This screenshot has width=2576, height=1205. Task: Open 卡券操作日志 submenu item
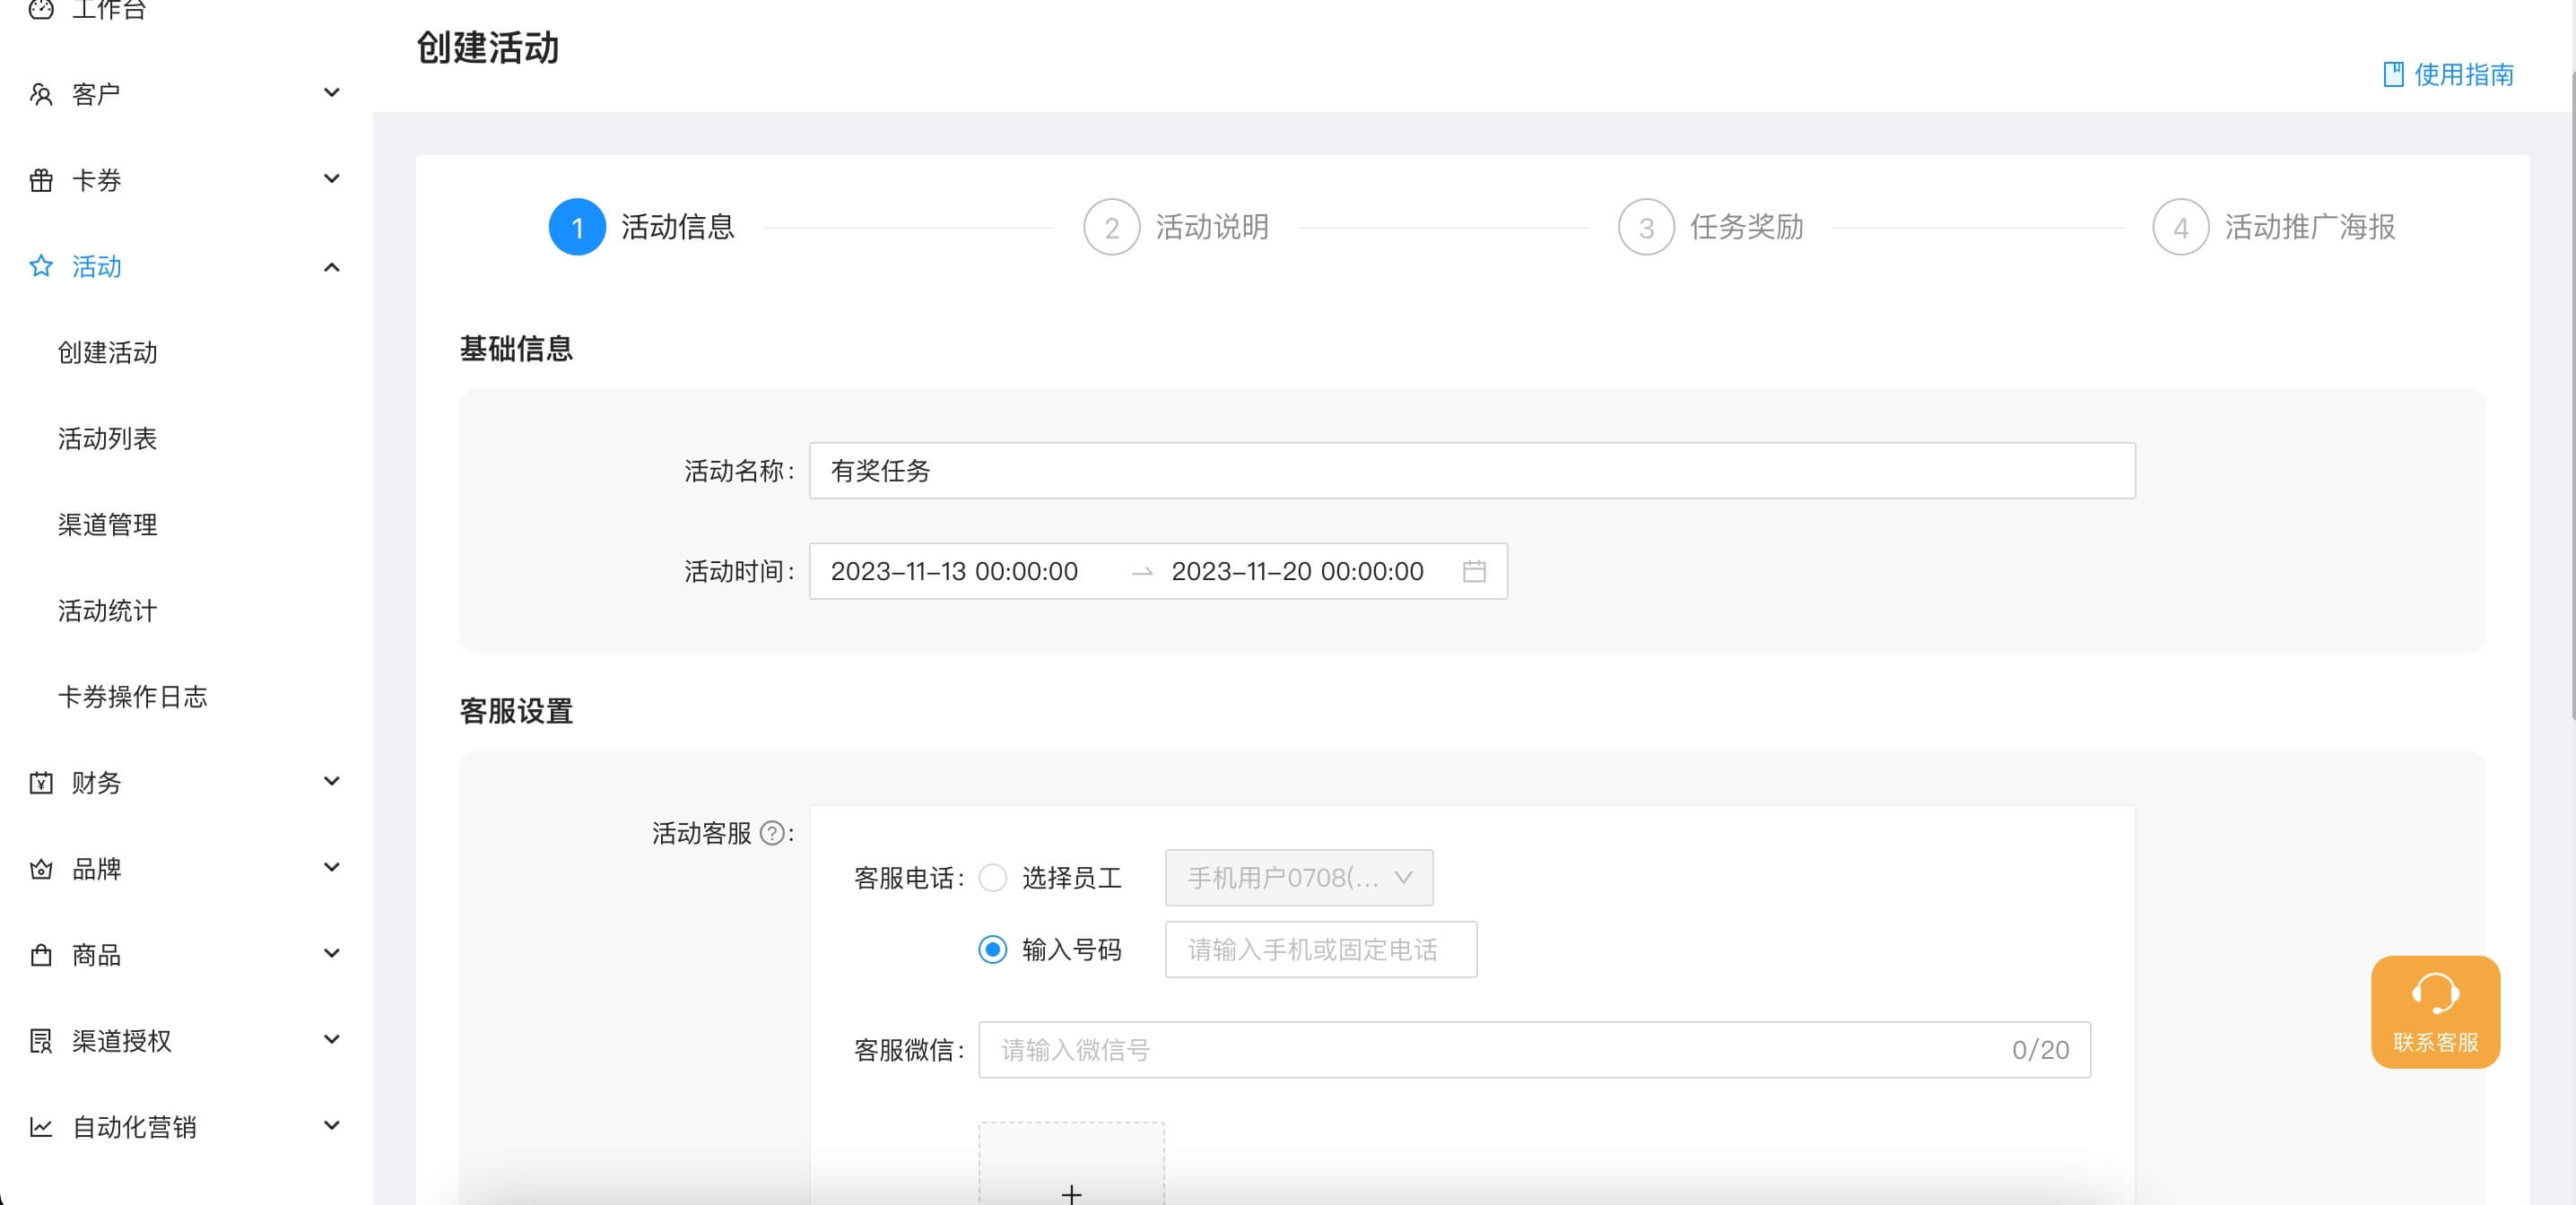(x=132, y=696)
